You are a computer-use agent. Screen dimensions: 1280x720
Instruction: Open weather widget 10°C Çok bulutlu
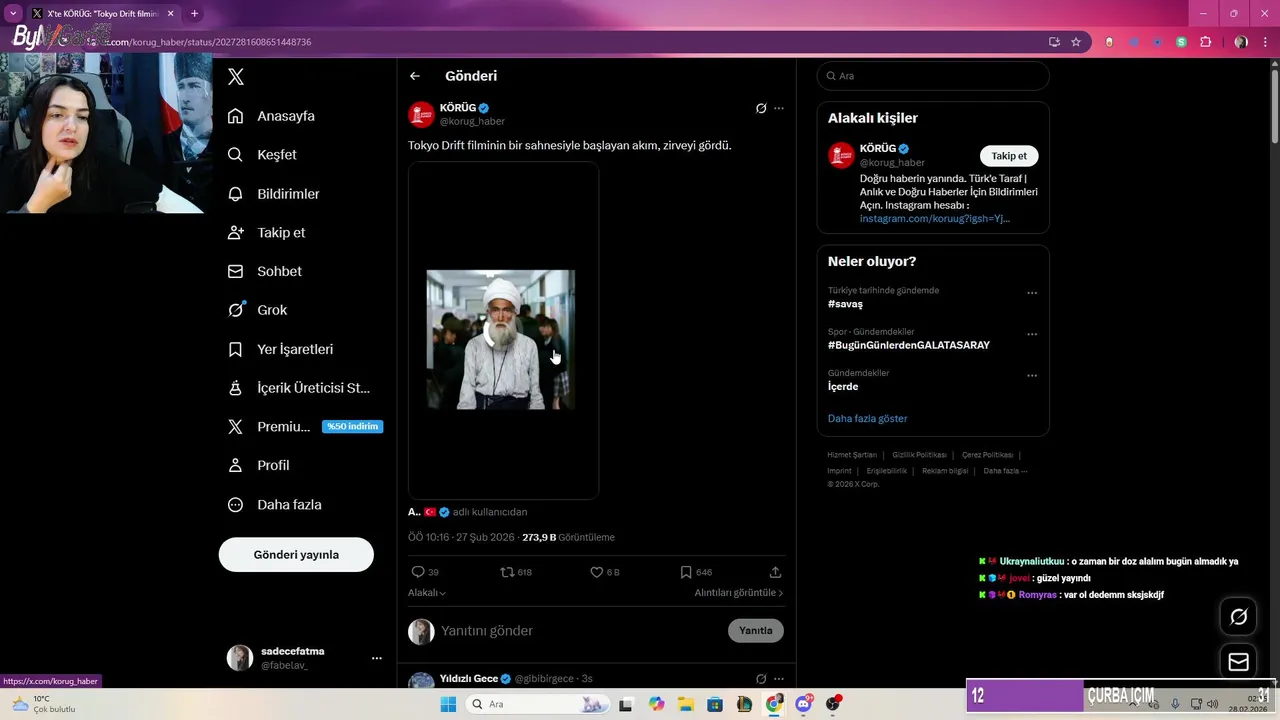coord(42,704)
